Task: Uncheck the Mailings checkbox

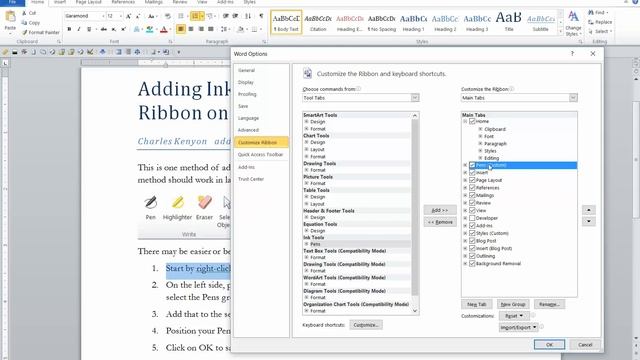Action: point(472,195)
